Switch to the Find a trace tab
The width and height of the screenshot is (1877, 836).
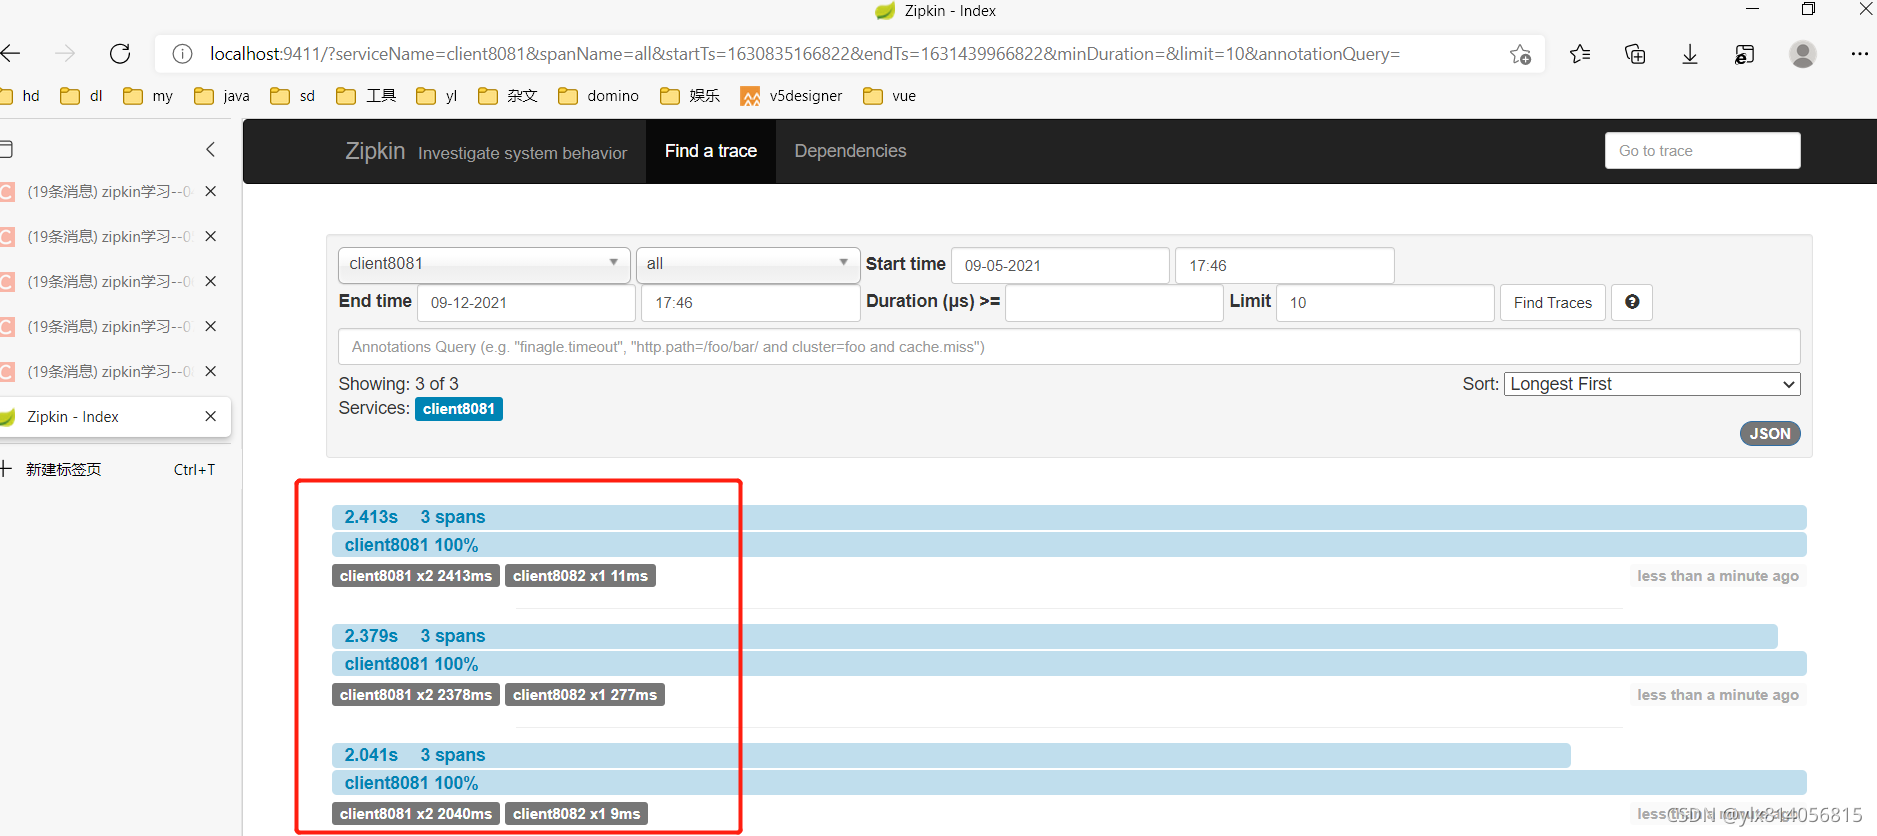(711, 151)
